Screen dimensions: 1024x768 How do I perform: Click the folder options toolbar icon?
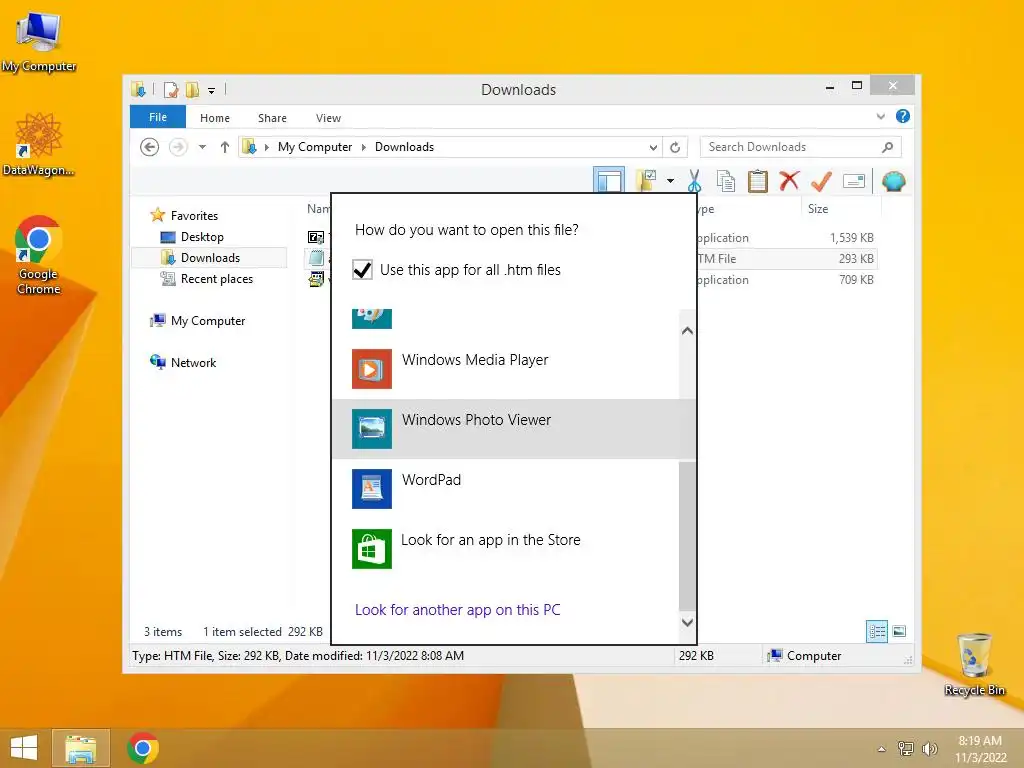pyautogui.click(x=646, y=180)
